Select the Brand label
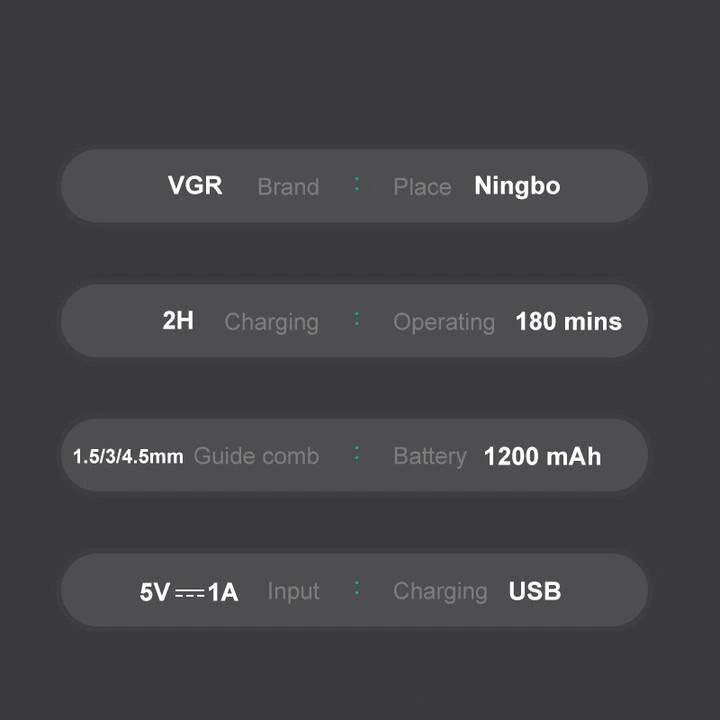 click(288, 187)
